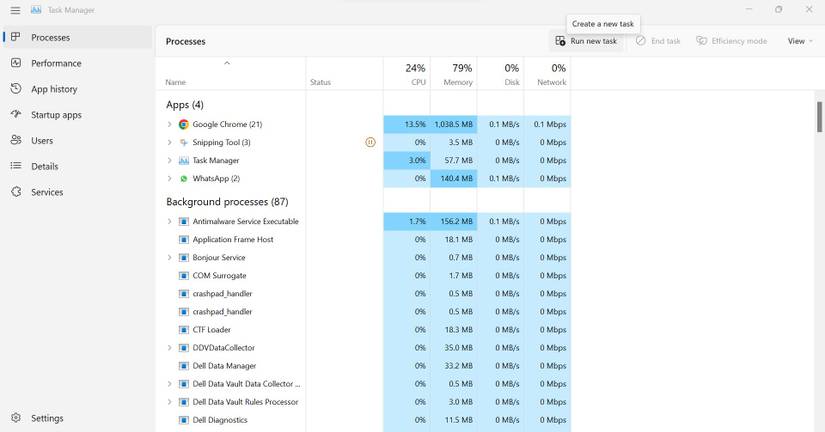Open the hamburger navigation menu icon
This screenshot has width=825, height=432.
pyautogui.click(x=15, y=10)
